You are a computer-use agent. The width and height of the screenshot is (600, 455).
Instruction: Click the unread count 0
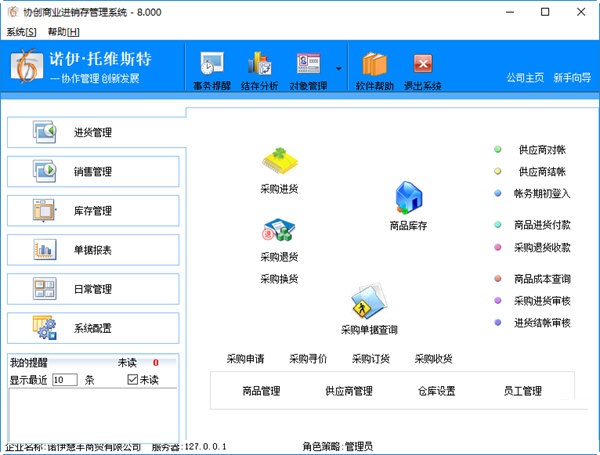[x=155, y=362]
